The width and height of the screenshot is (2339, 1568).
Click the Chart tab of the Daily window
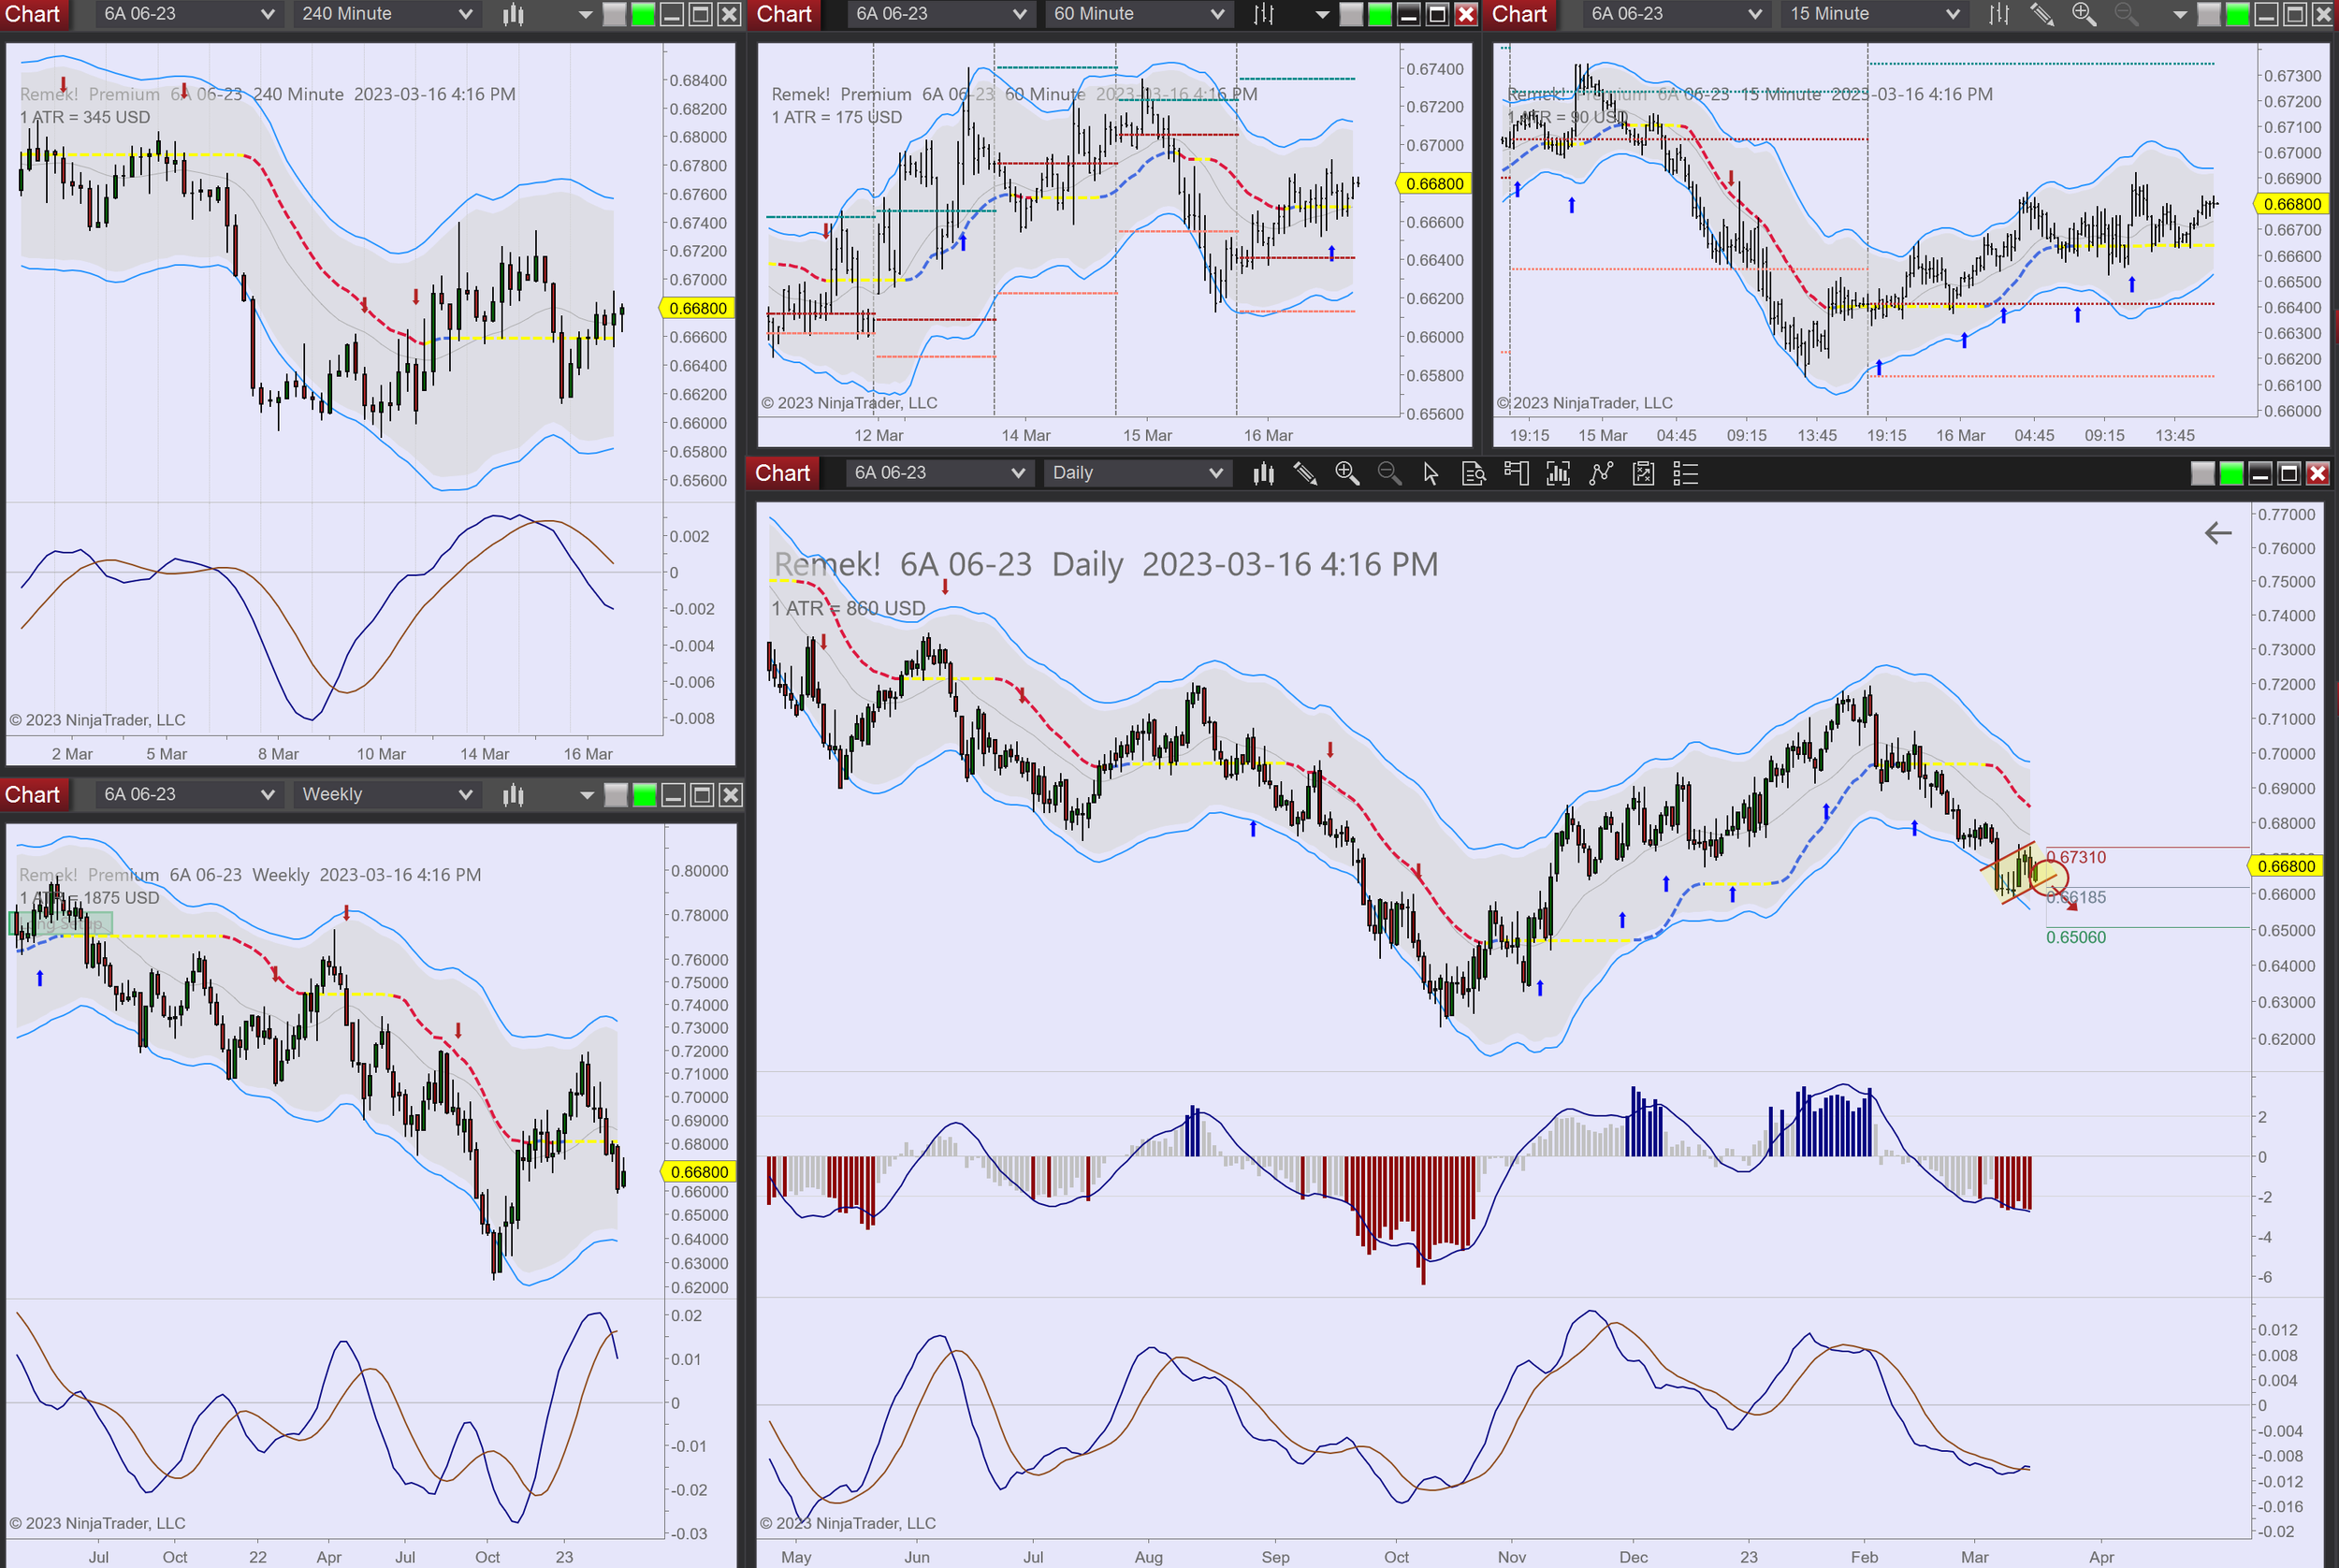click(782, 473)
